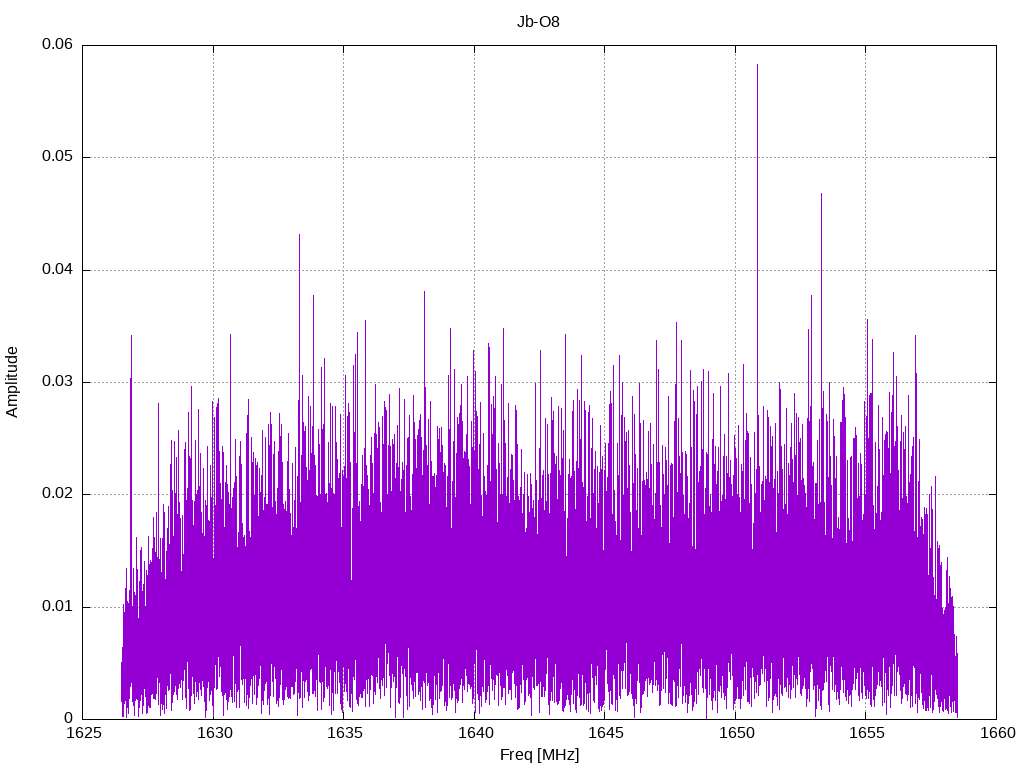Click the second-tallest spike peak near 1653 MHz
The image size is (1024, 768).
(x=822, y=195)
